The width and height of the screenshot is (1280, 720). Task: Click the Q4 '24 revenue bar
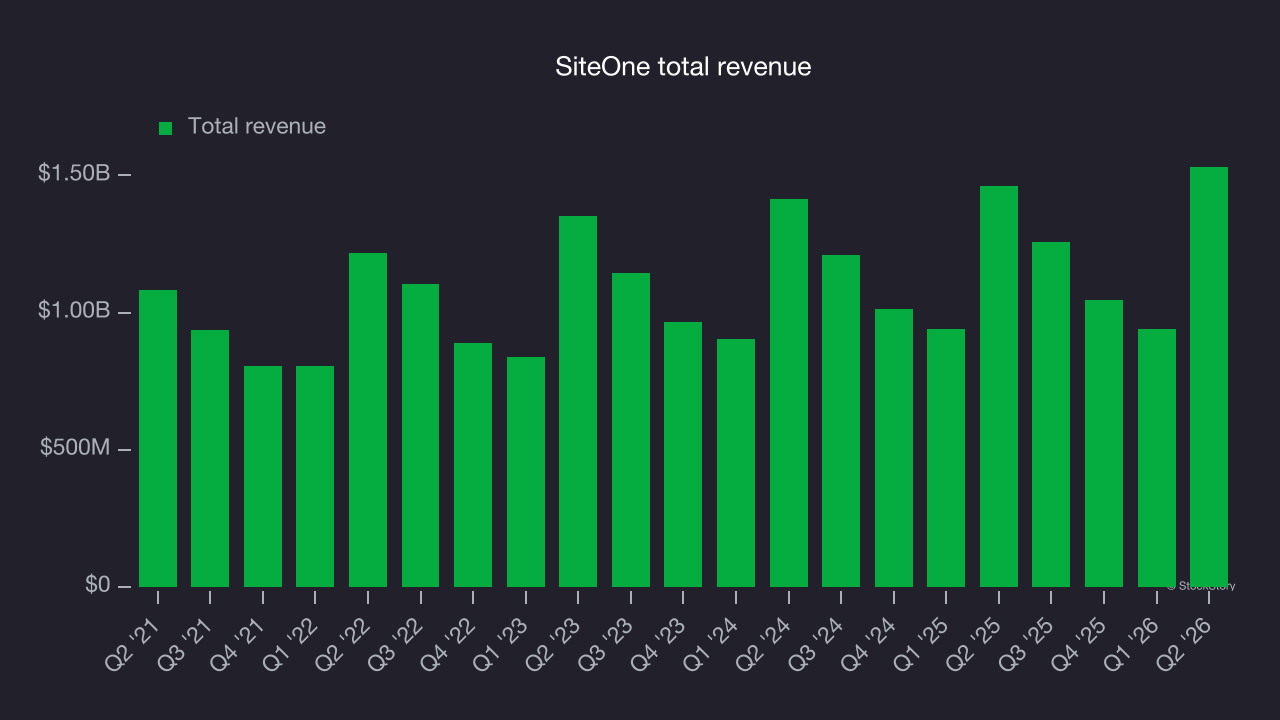[894, 448]
